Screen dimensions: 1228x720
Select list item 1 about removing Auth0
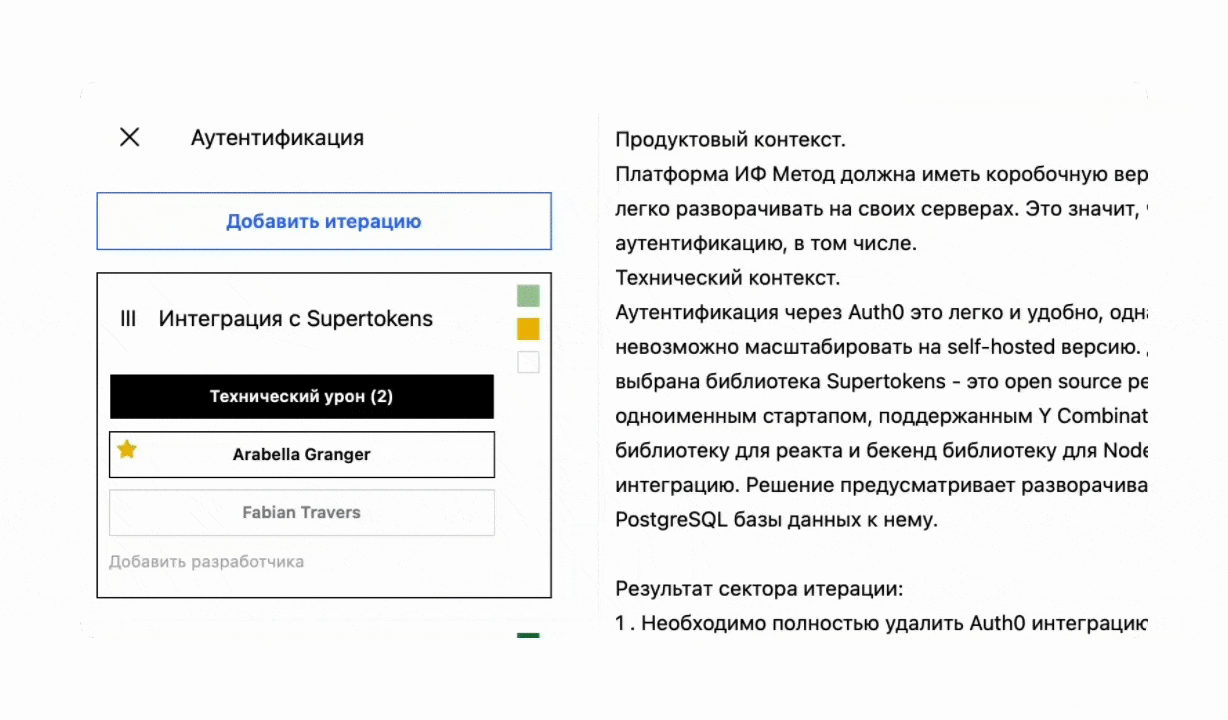click(881, 623)
